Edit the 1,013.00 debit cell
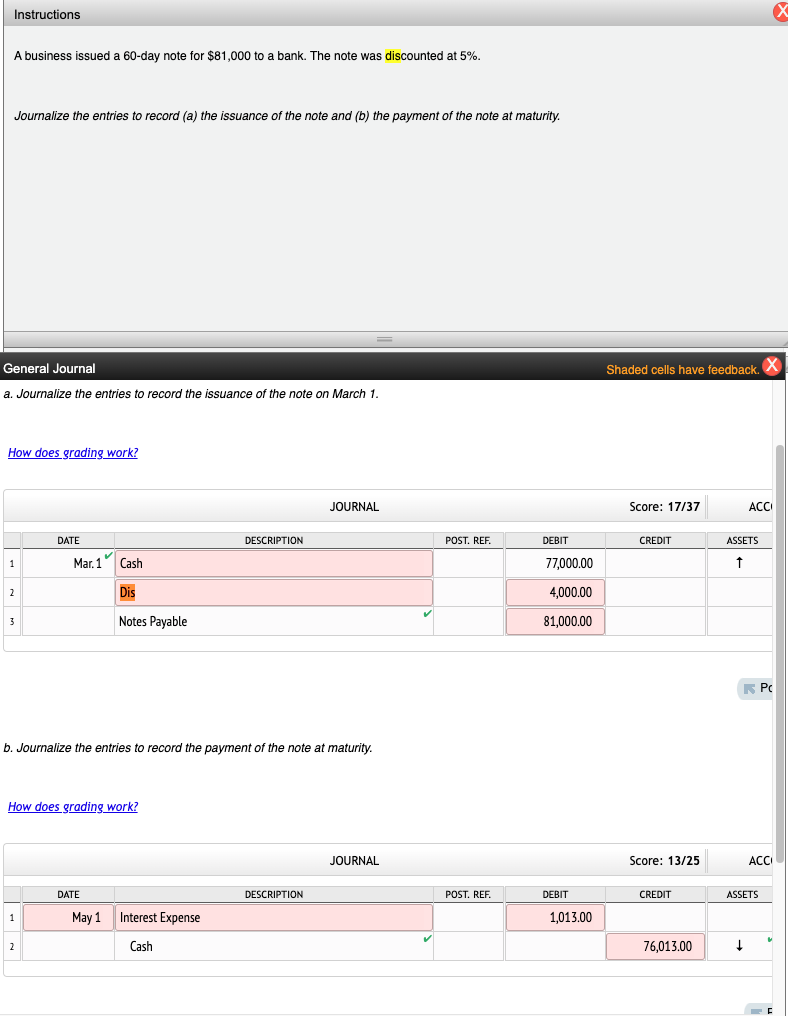The image size is (788, 1016). pos(555,918)
